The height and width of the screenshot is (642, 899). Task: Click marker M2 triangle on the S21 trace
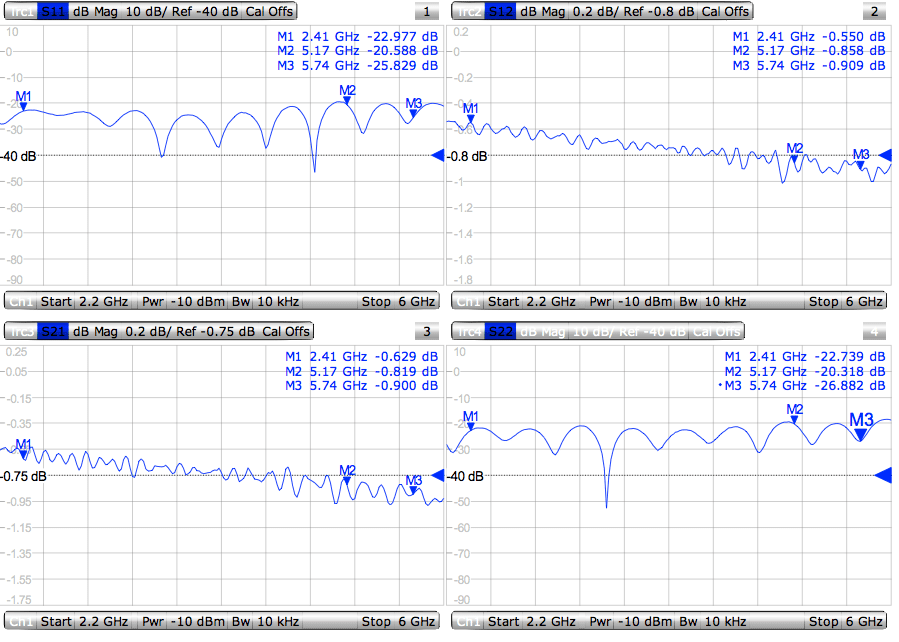(345, 480)
